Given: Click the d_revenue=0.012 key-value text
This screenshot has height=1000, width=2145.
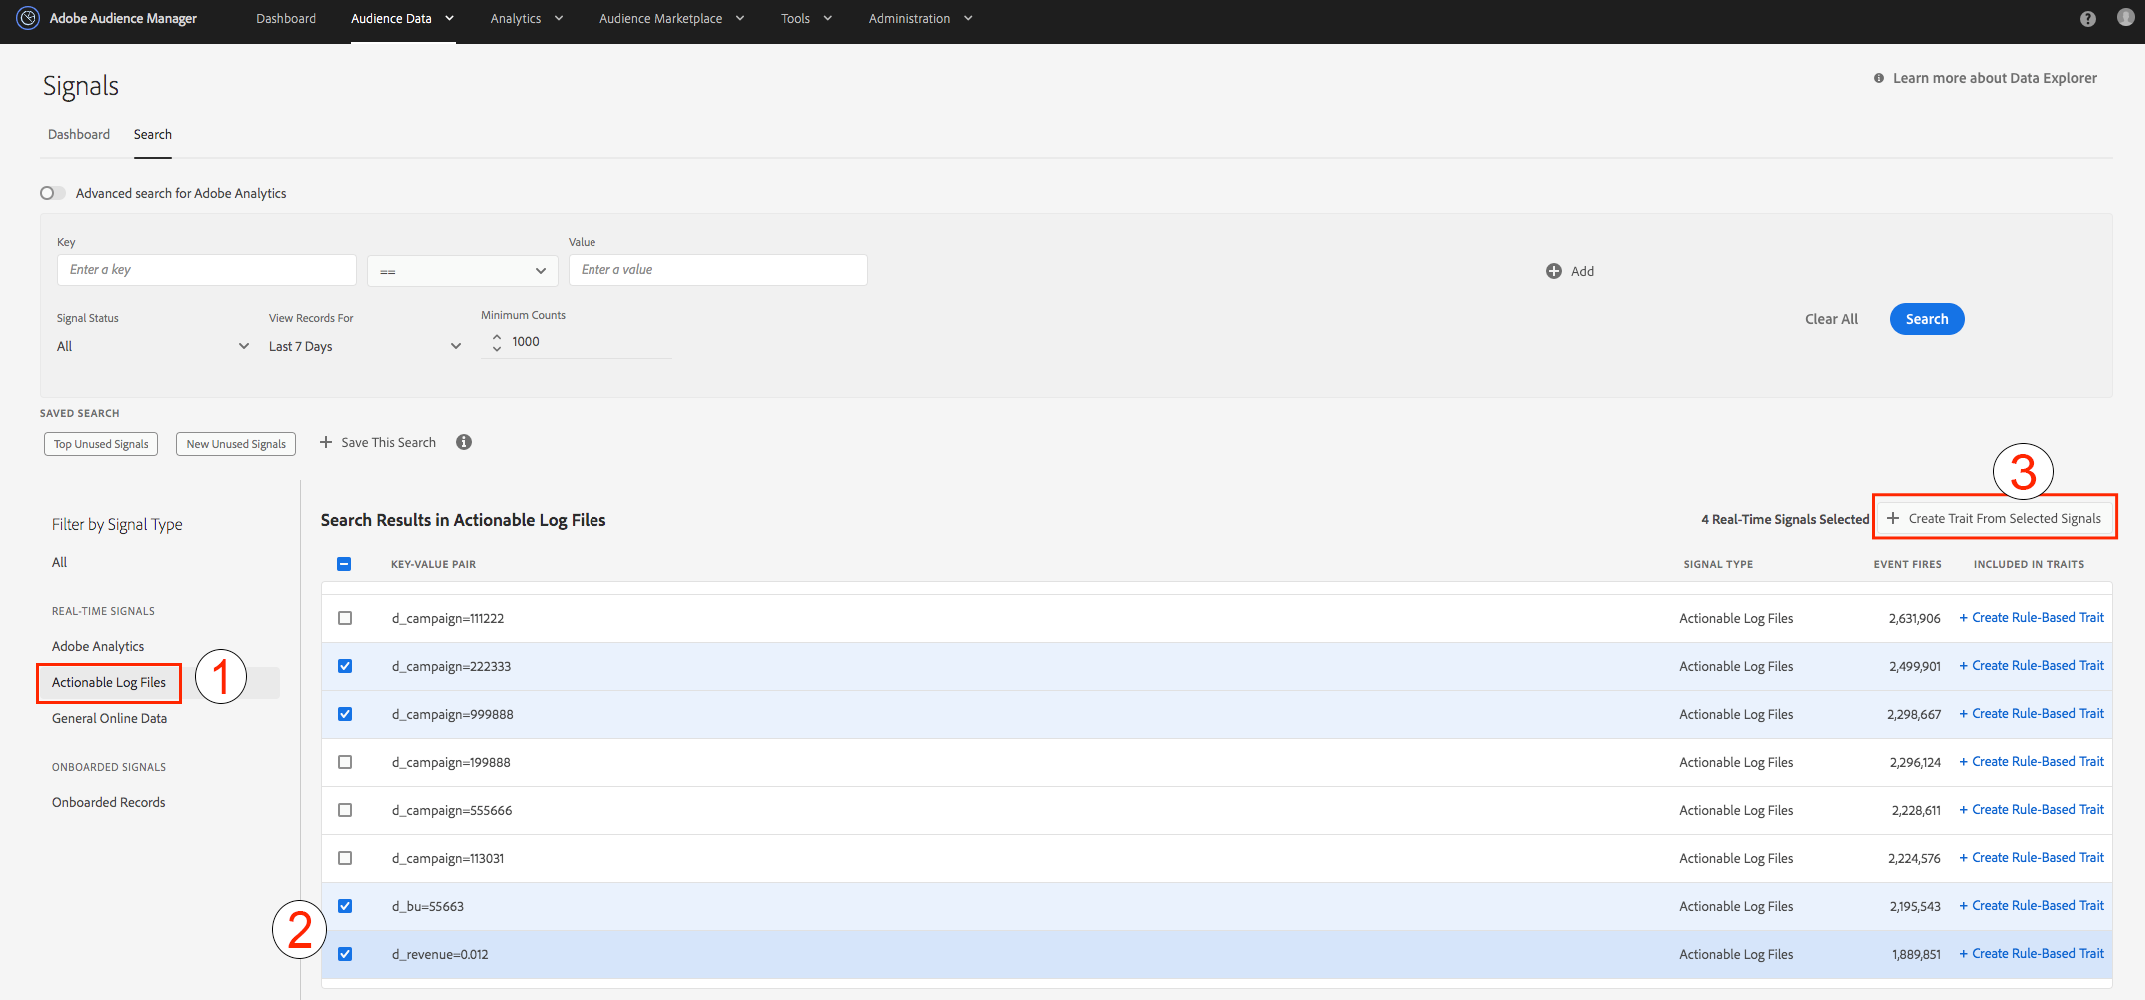Looking at the screenshot, I should [x=440, y=954].
